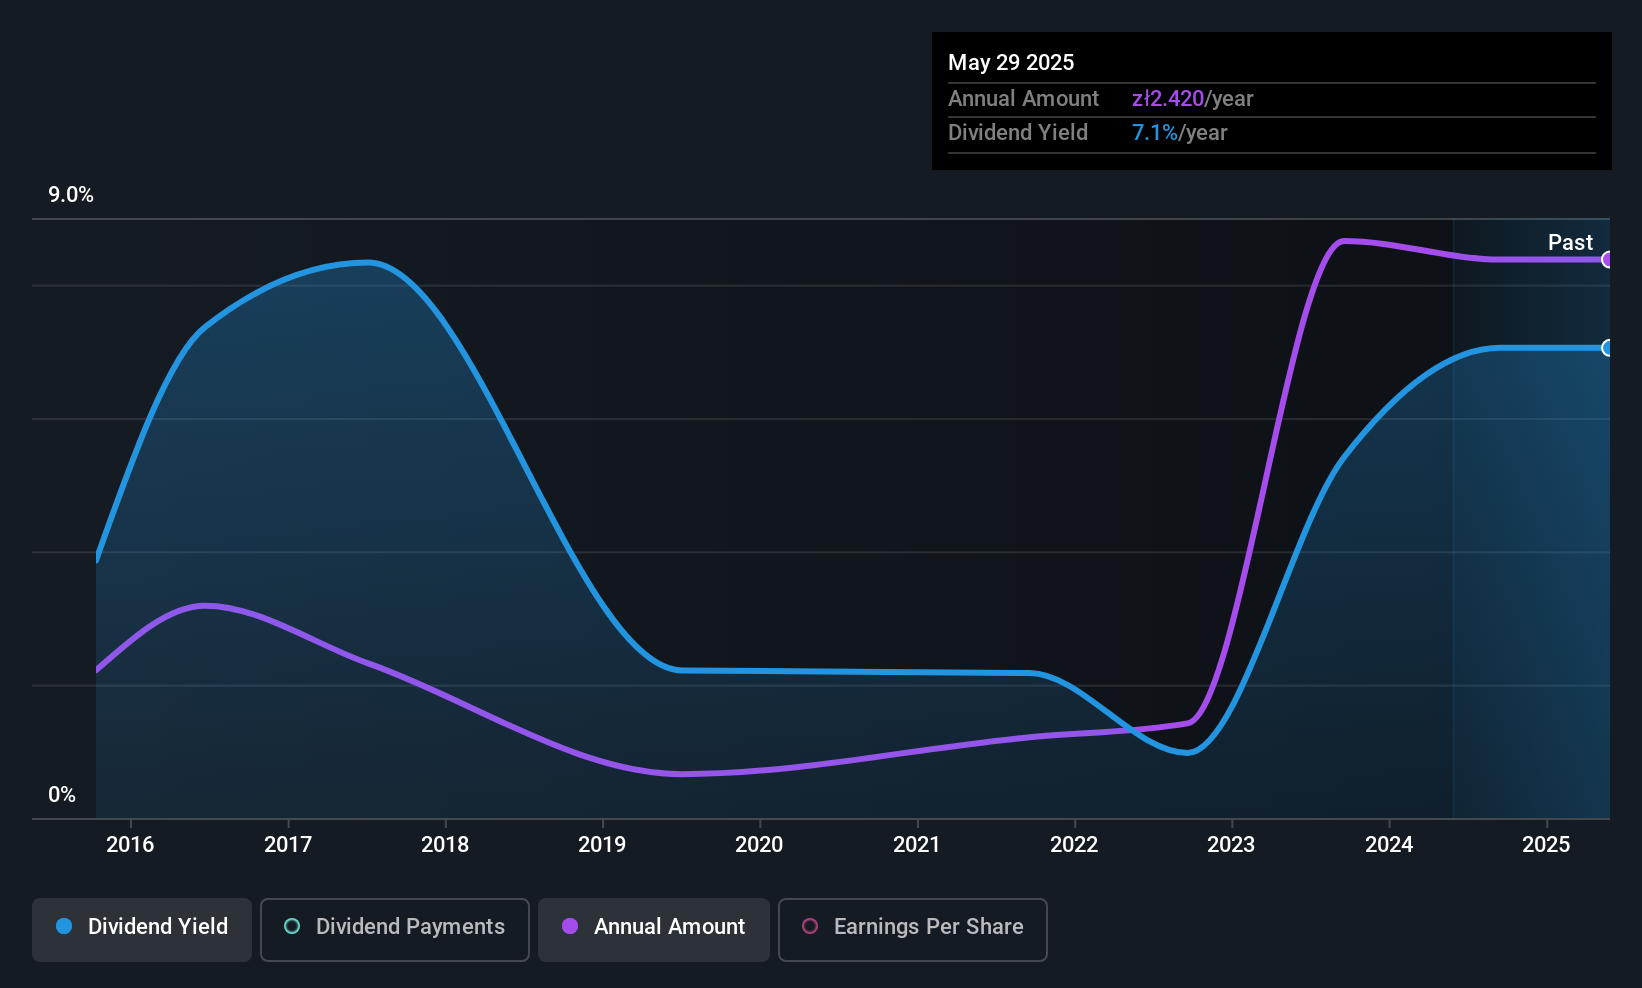
Task: Click the 2017 x-axis label
Action: pos(288,844)
